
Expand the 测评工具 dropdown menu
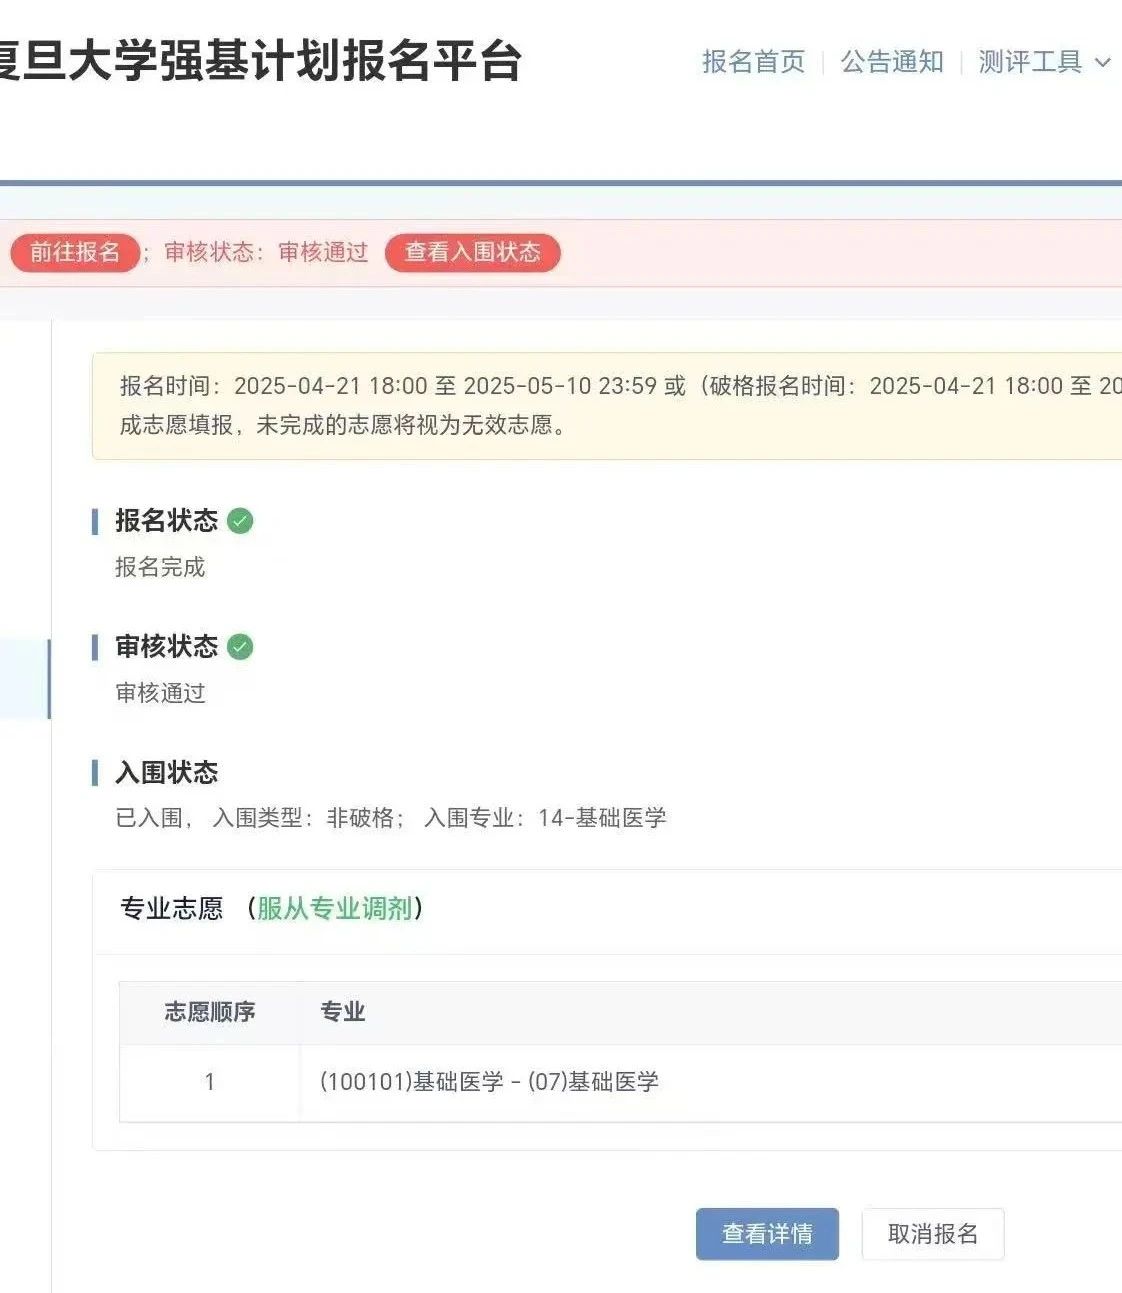tap(1044, 62)
